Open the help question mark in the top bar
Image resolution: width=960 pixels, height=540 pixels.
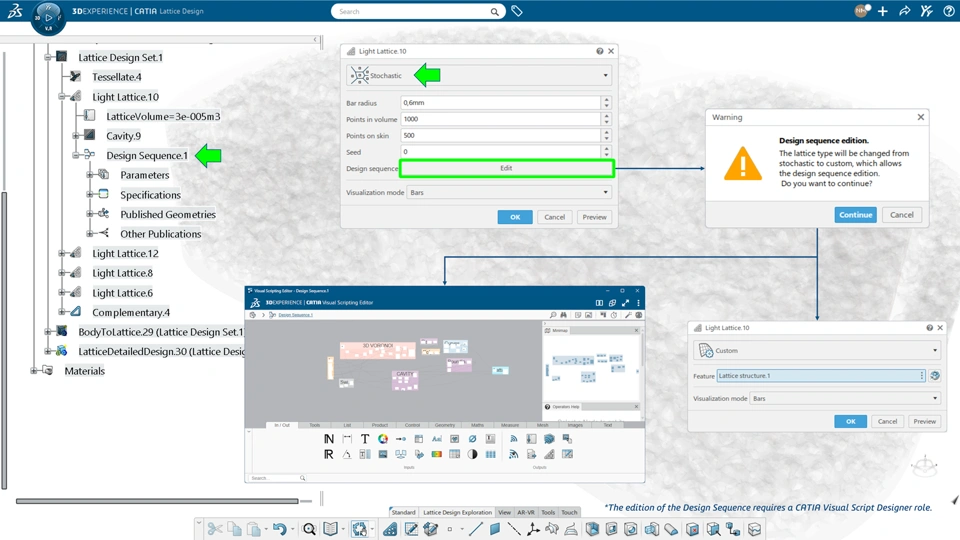pyautogui.click(x=948, y=11)
